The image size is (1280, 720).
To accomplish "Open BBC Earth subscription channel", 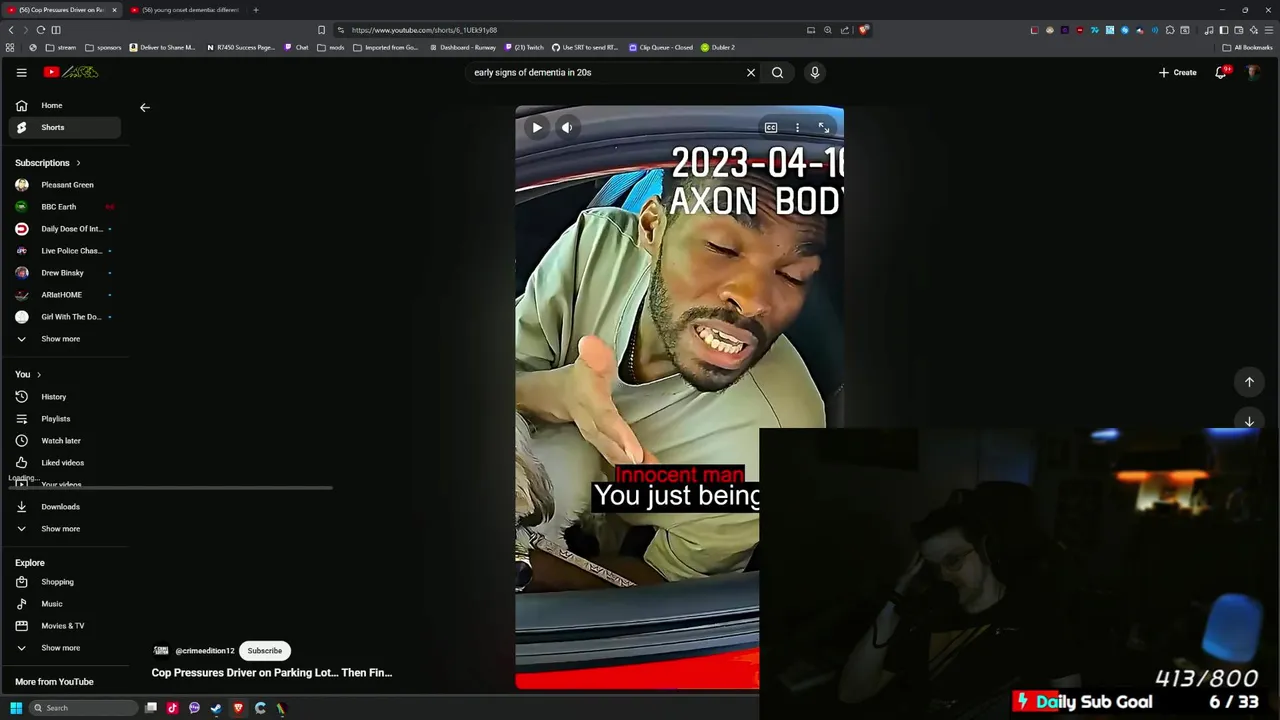I will coord(65,207).
